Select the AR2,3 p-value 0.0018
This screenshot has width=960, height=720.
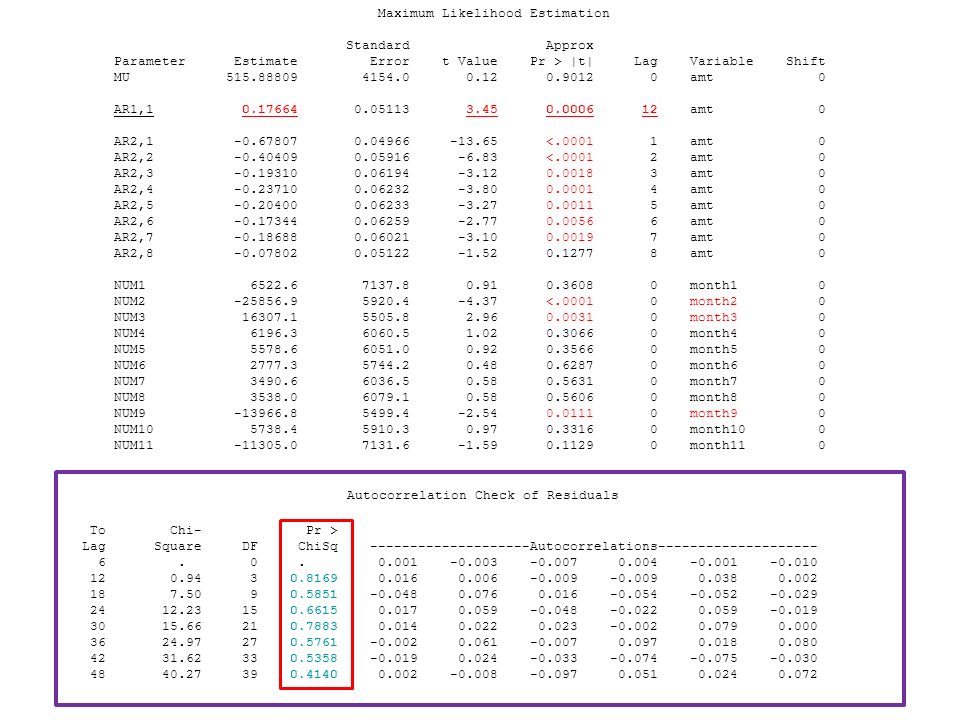click(x=569, y=173)
